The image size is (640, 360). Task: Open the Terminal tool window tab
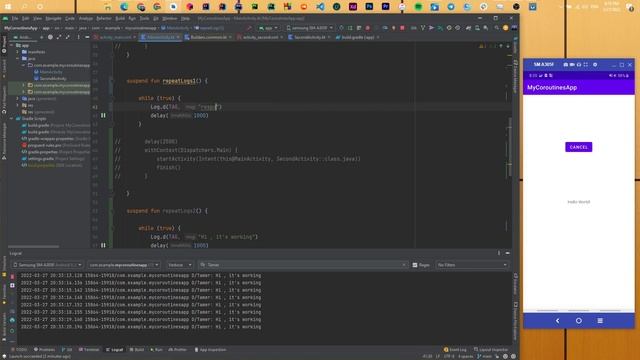[89, 350]
